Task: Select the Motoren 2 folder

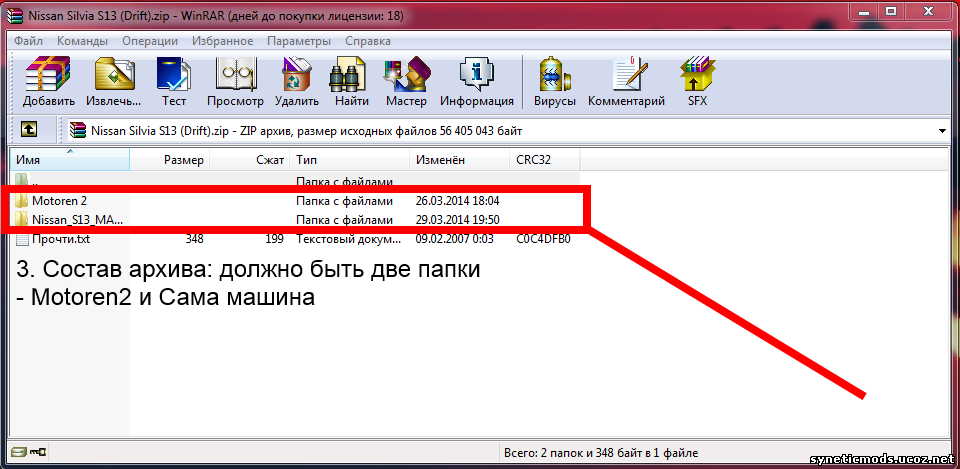Action: click(x=59, y=201)
